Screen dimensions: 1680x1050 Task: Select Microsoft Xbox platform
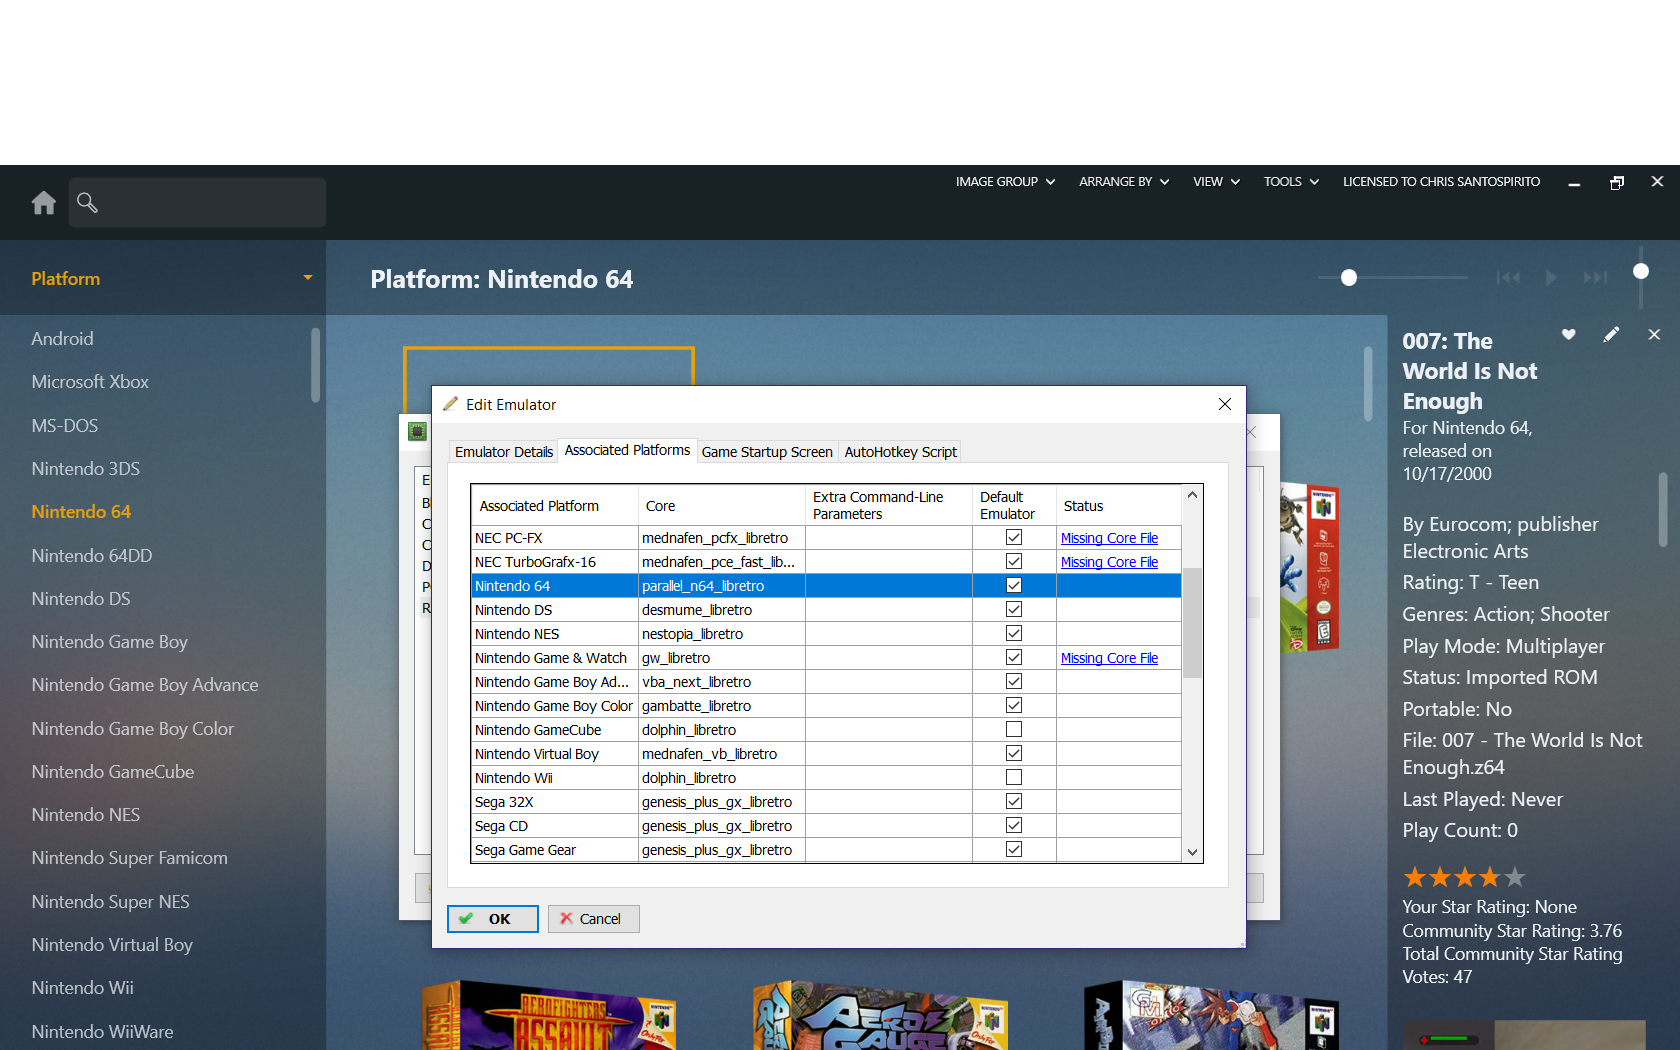click(x=90, y=382)
